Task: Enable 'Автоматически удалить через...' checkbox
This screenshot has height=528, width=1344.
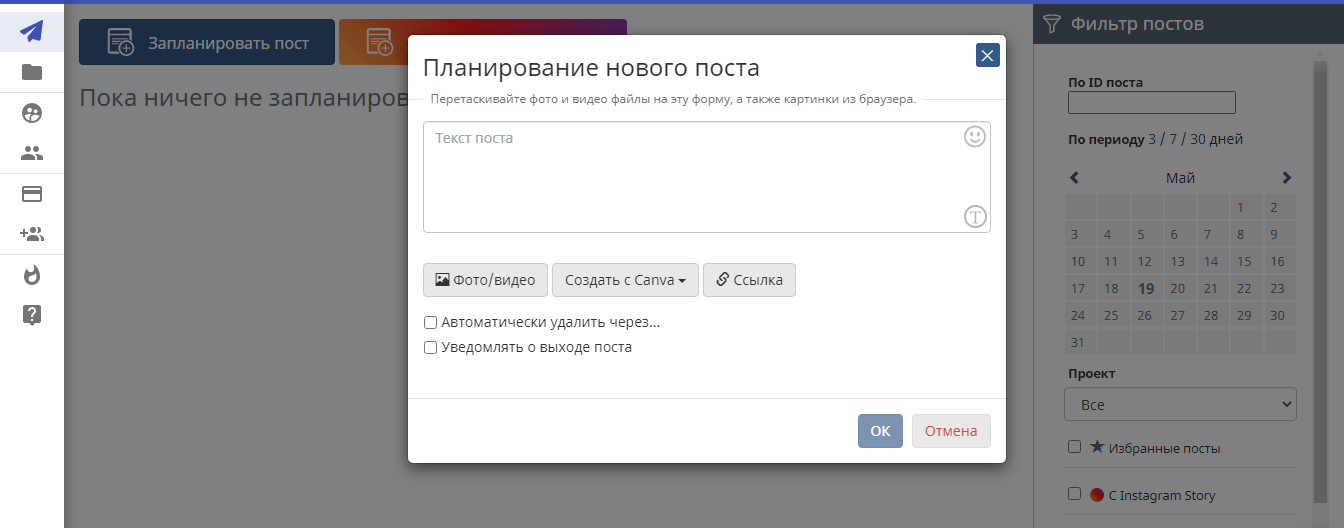Action: click(431, 323)
